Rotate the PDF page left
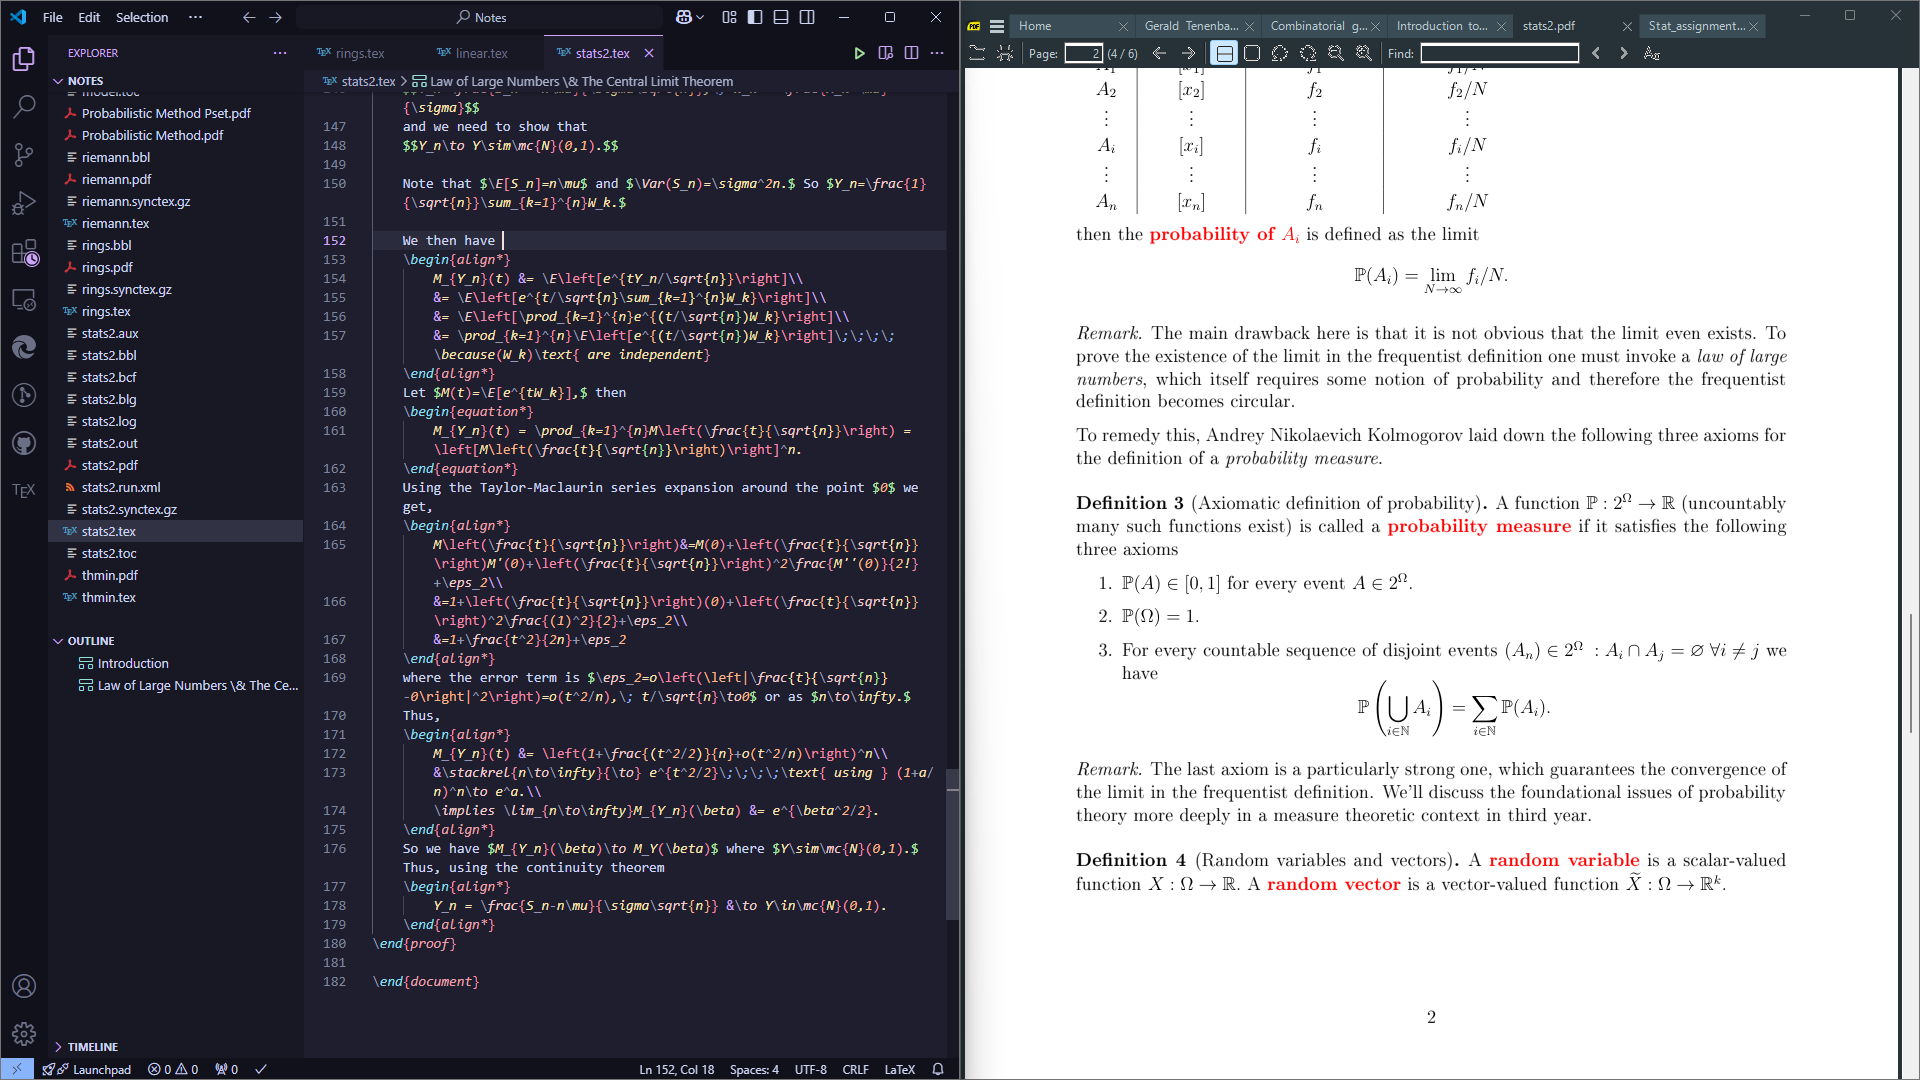Screen dimensions: 1920x1080 point(1280,54)
